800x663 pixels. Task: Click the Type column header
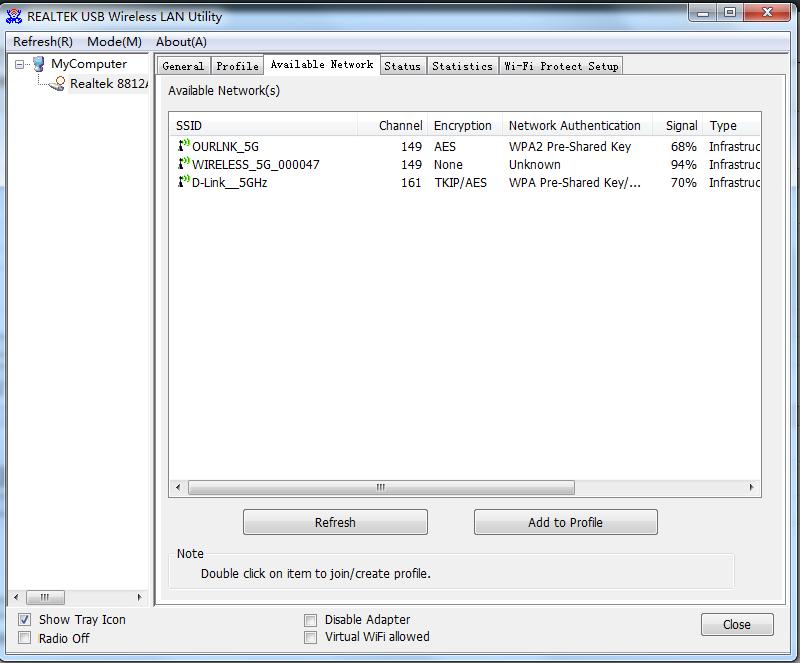pyautogui.click(x=732, y=125)
